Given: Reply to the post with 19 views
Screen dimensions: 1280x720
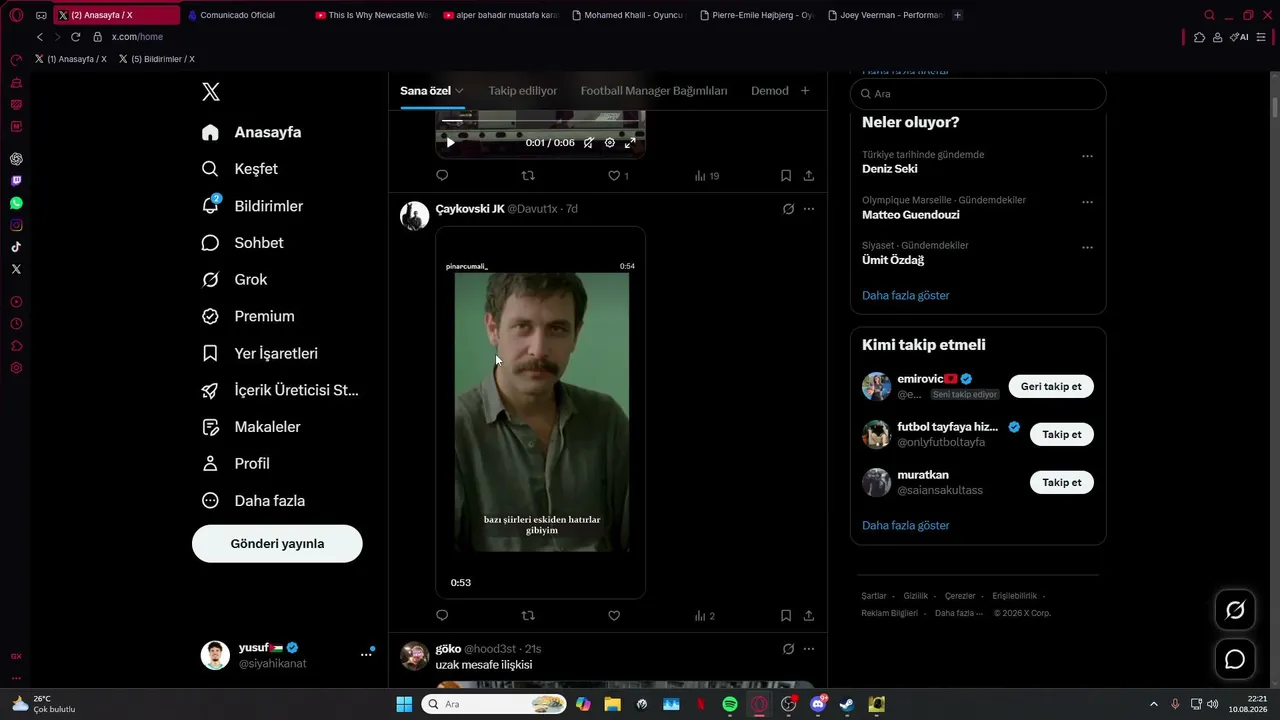Looking at the screenshot, I should (442, 176).
